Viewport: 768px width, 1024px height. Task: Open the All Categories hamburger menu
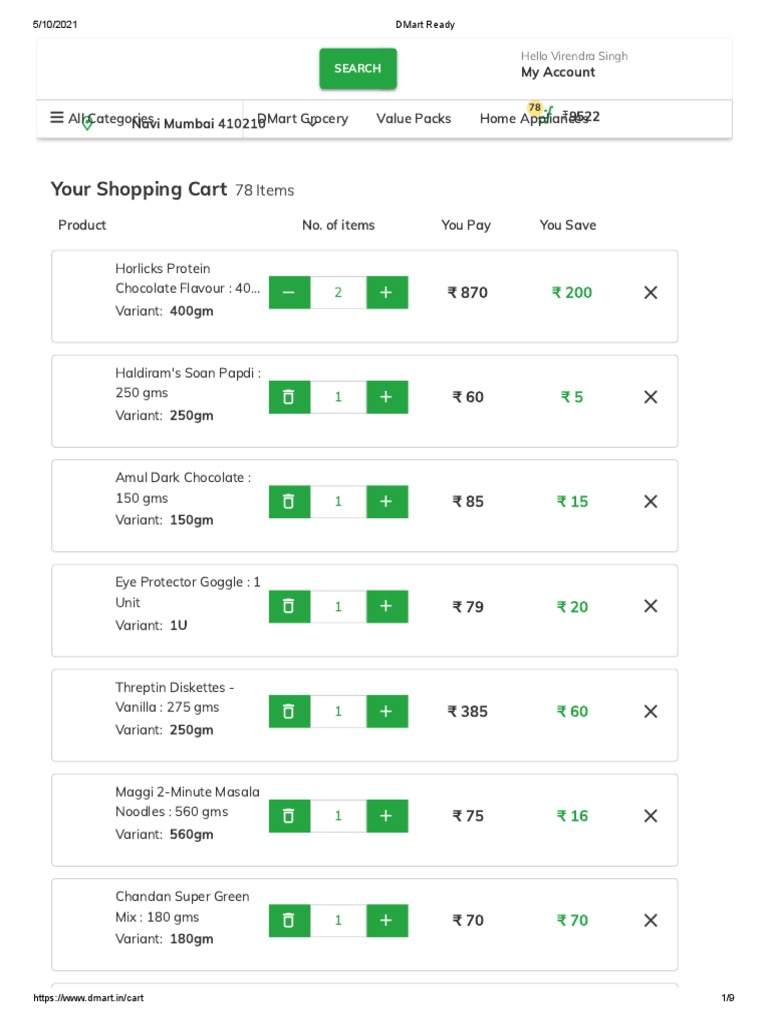[57, 118]
